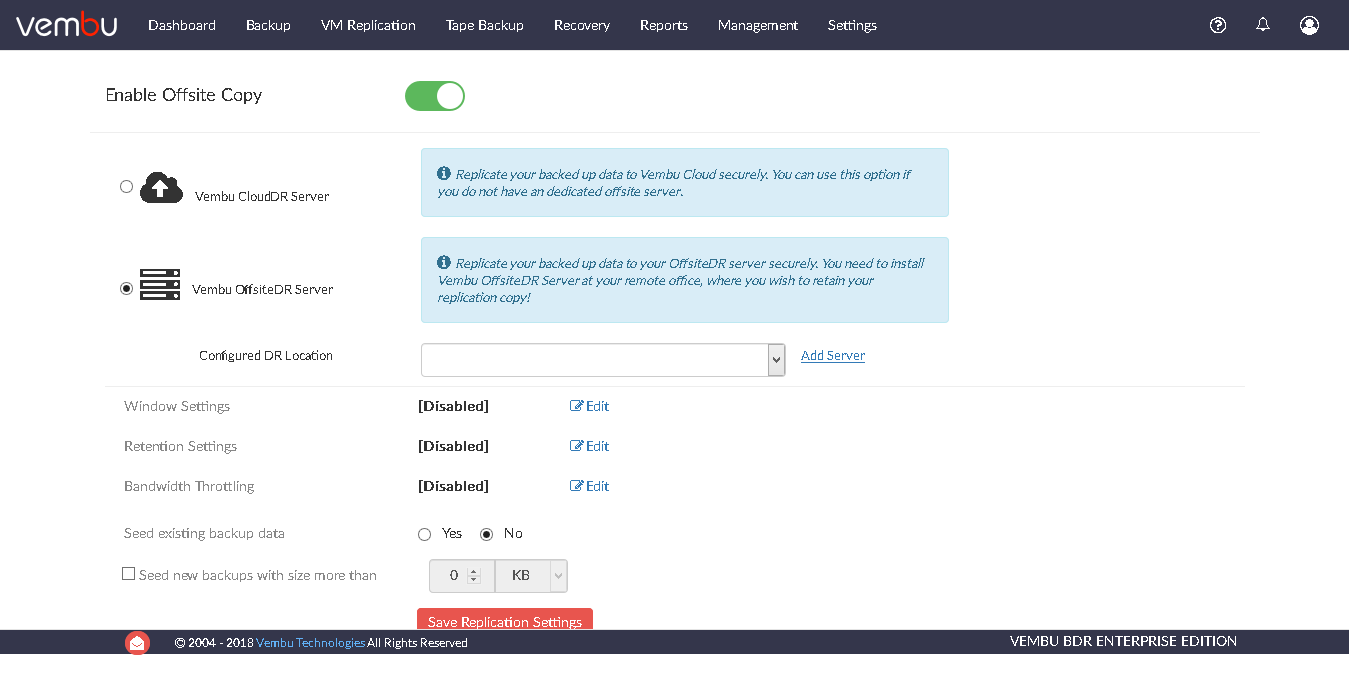
Task: Toggle the Enable Offsite Copy switch
Action: tap(435, 96)
